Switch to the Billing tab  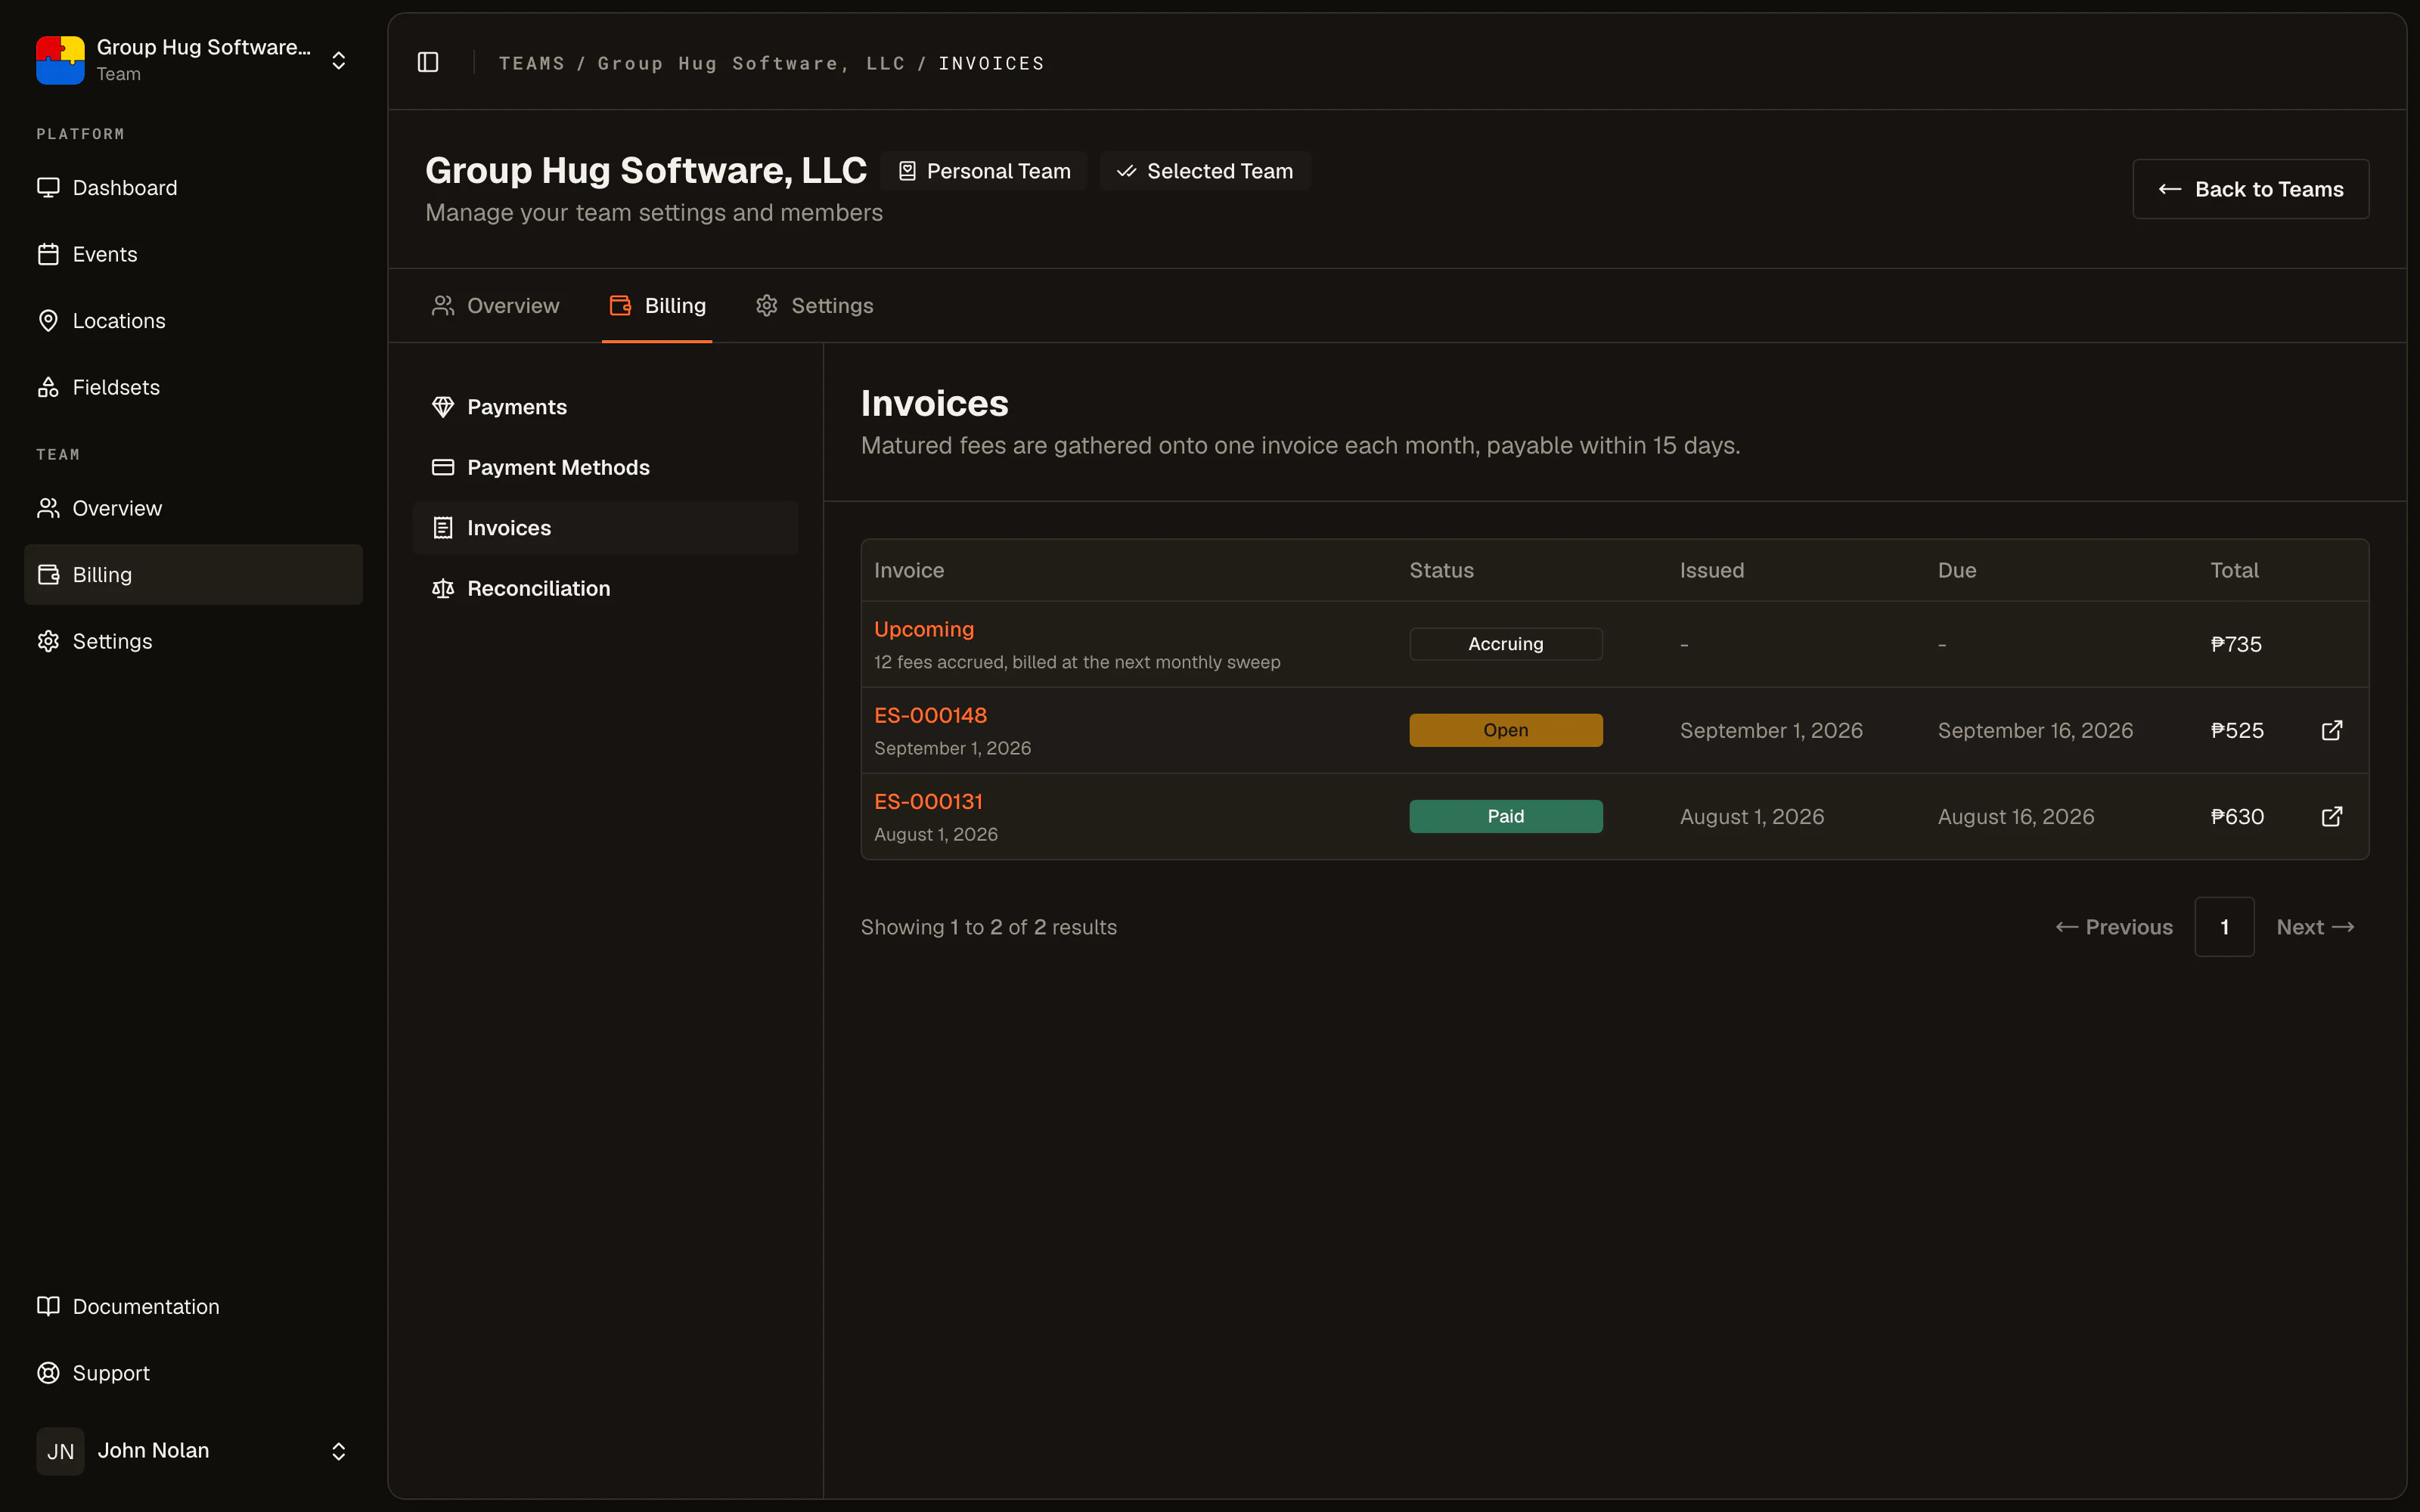coord(657,306)
